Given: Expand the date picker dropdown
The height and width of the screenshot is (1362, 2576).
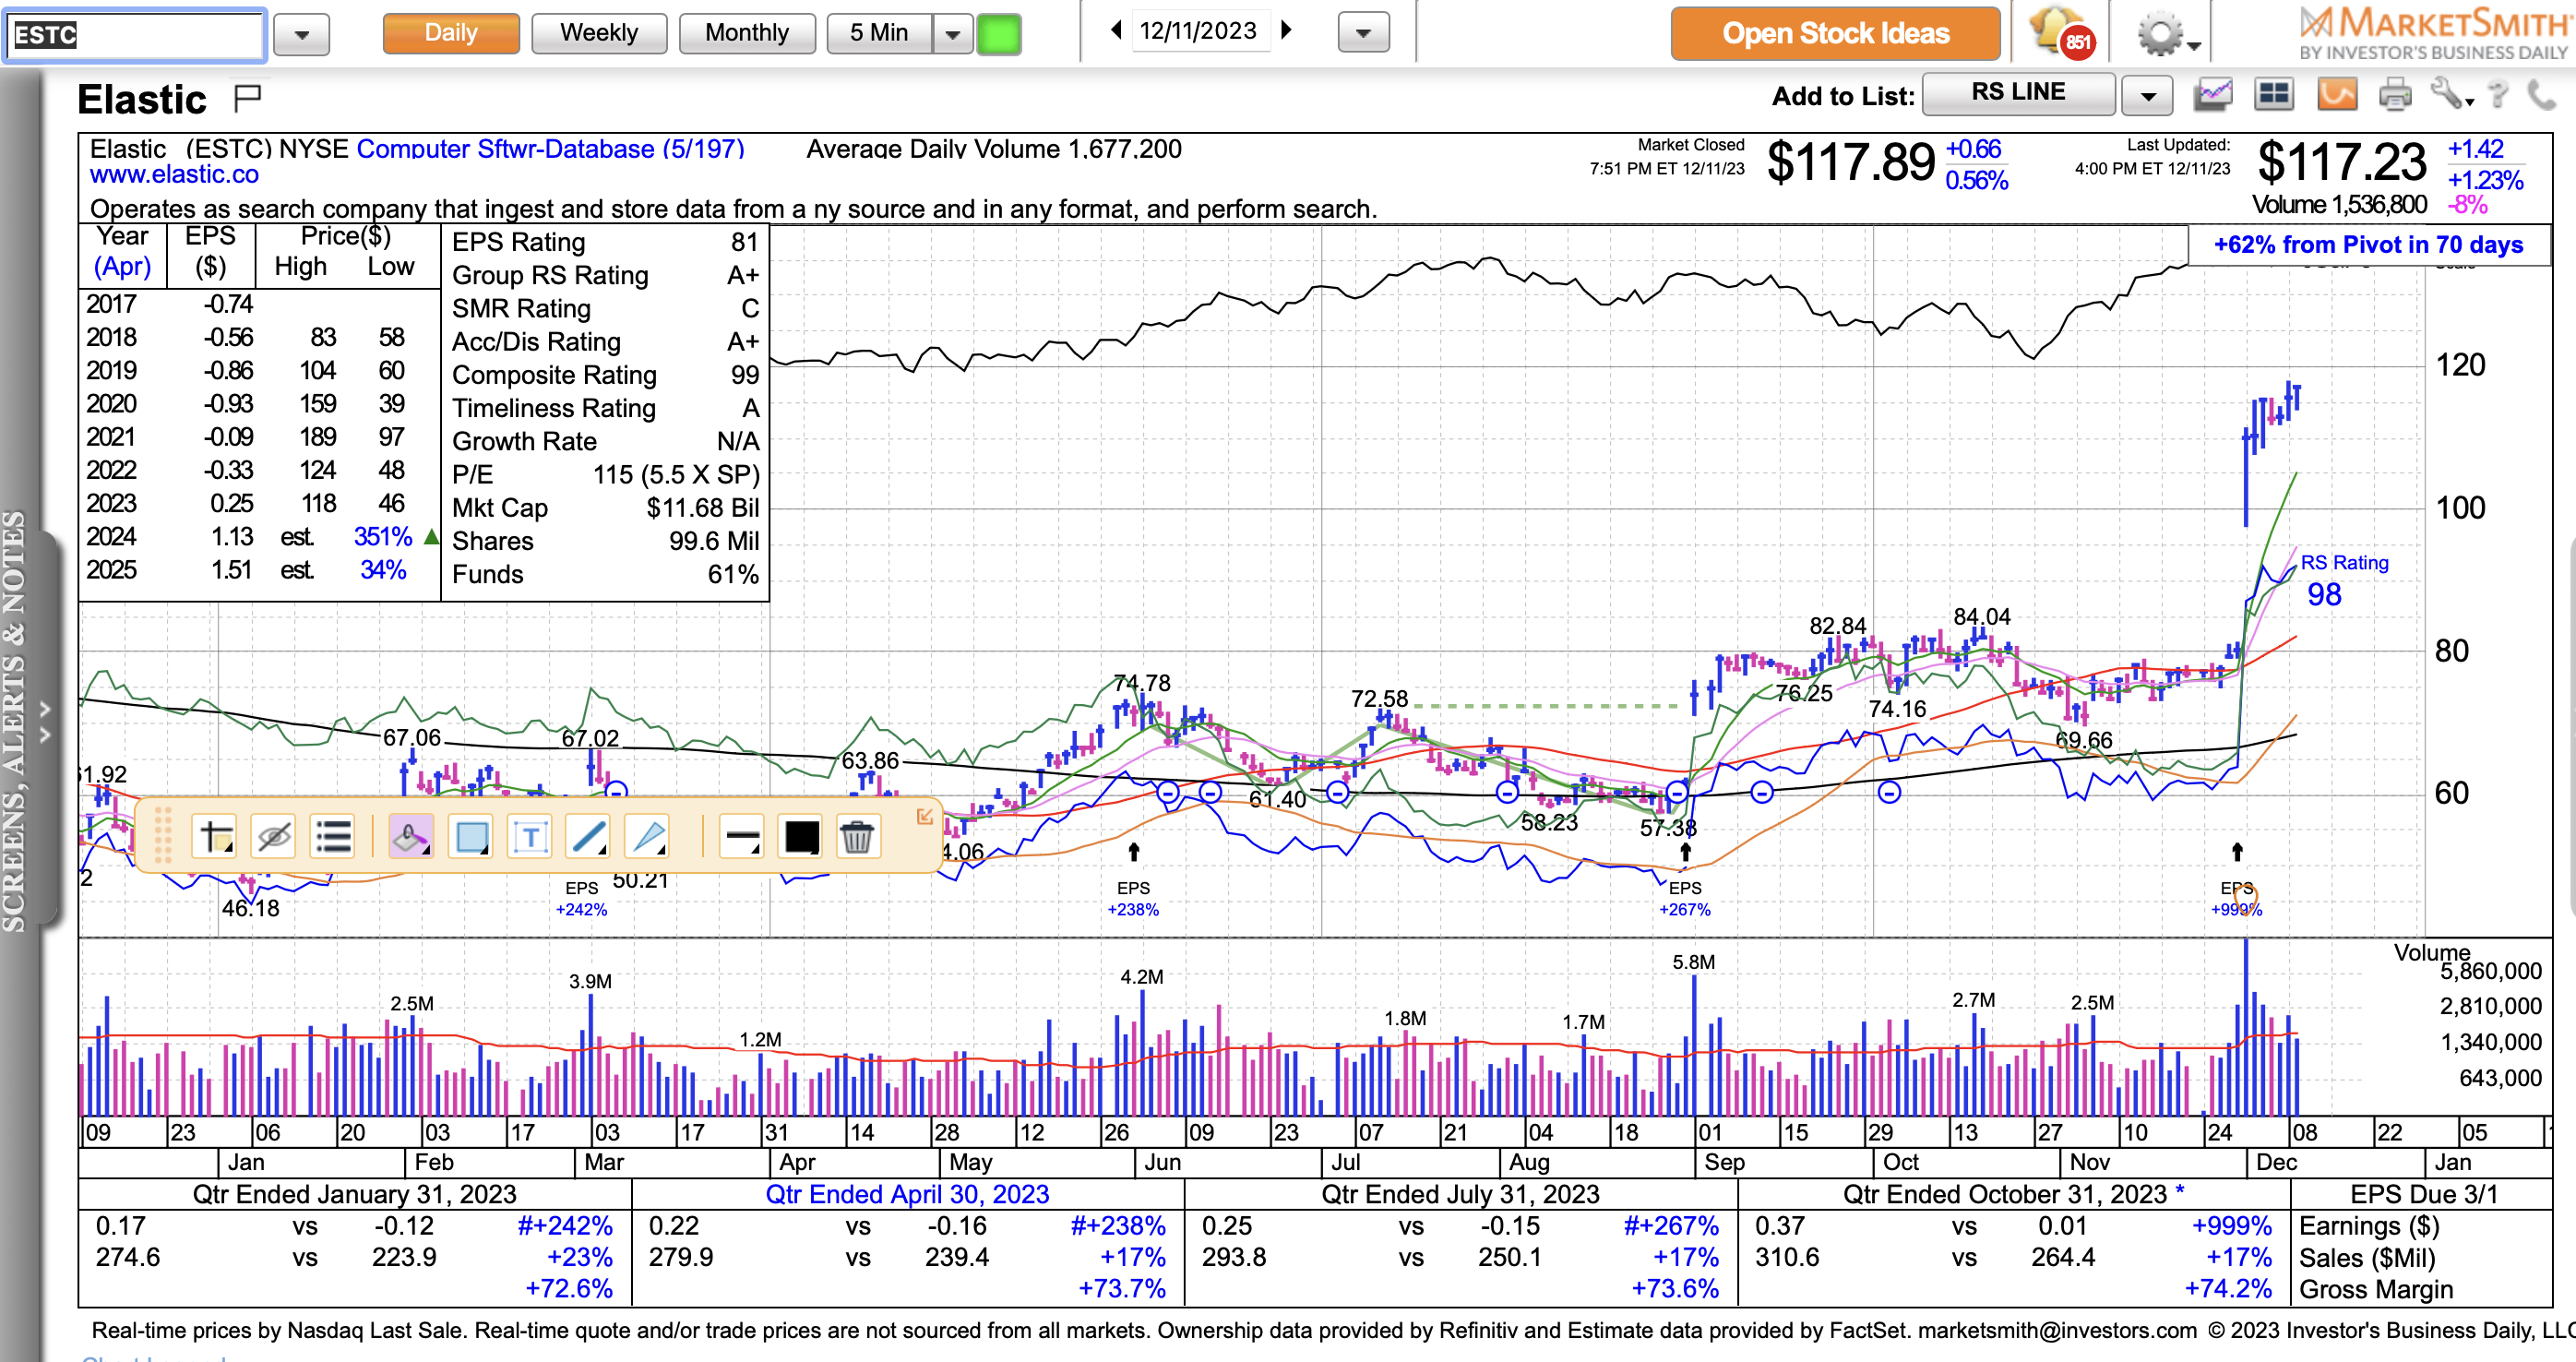Looking at the screenshot, I should tap(1362, 34).
